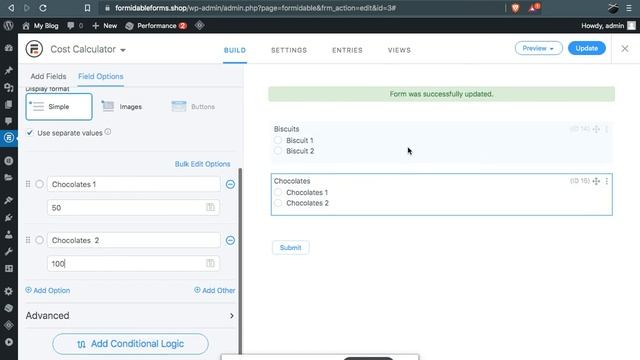
Task: Click drag handle for Chocolates 1 option
Action: coord(28,184)
